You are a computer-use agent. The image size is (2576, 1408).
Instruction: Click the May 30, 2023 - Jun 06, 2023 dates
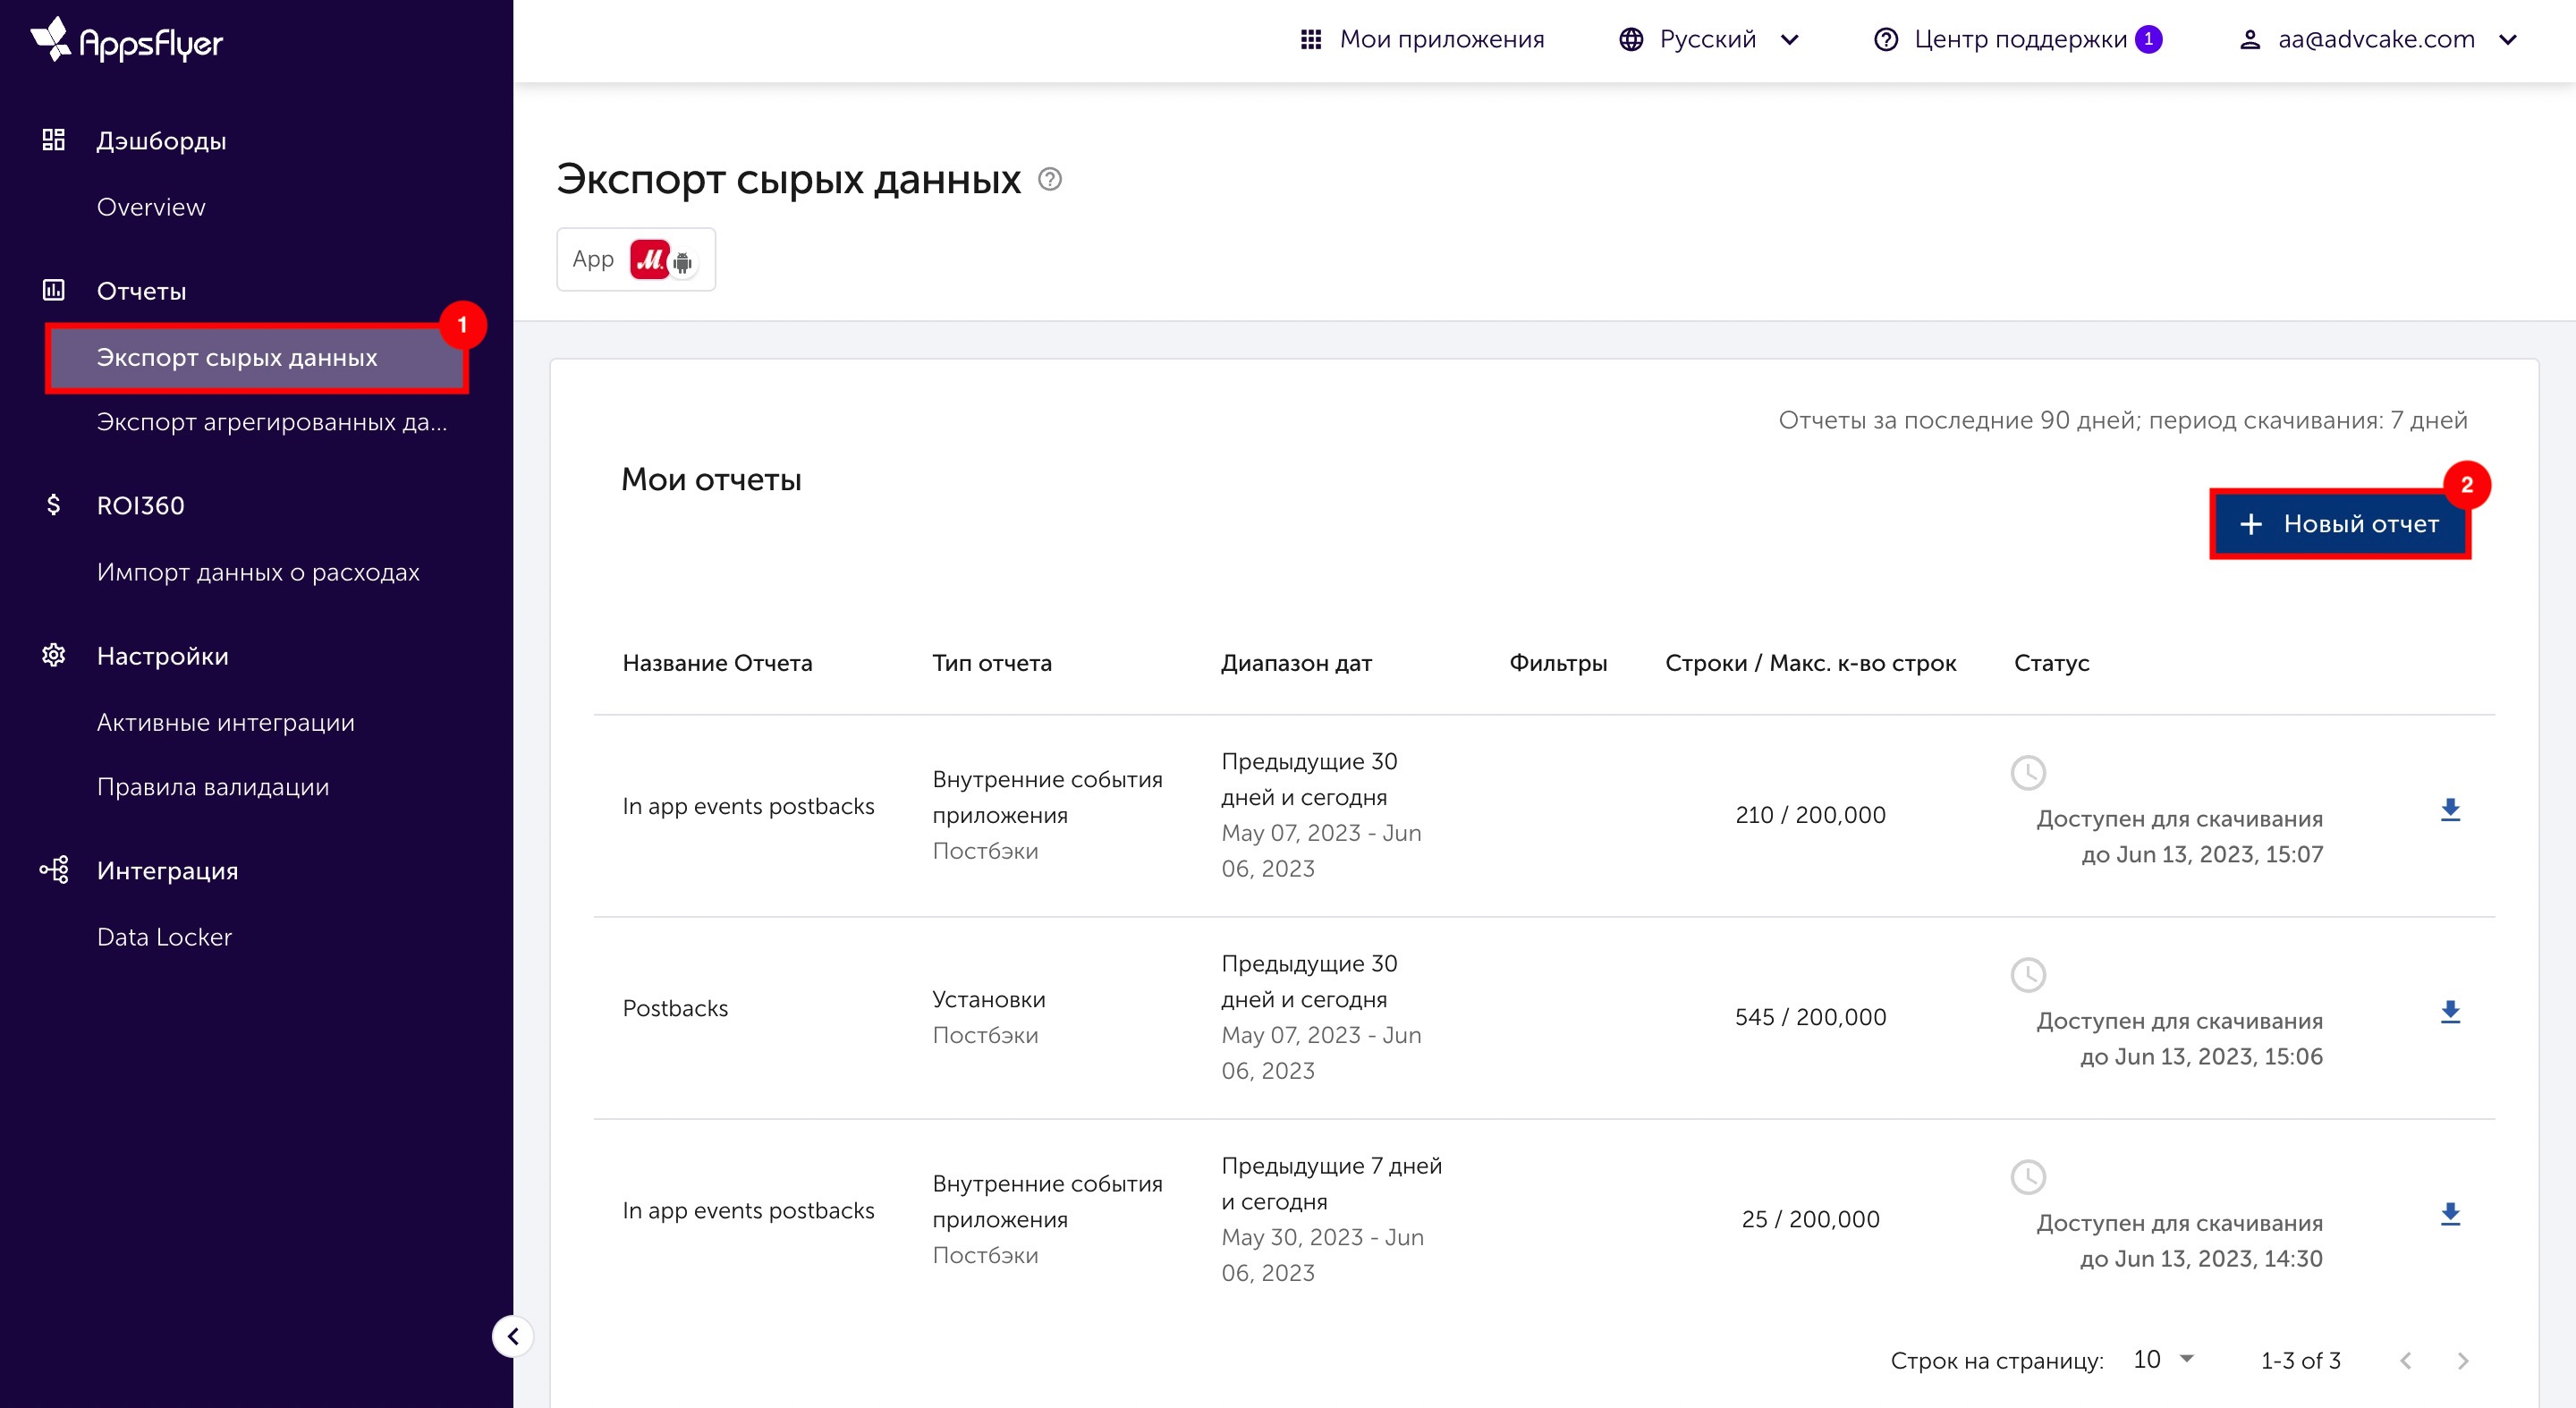click(1322, 1255)
